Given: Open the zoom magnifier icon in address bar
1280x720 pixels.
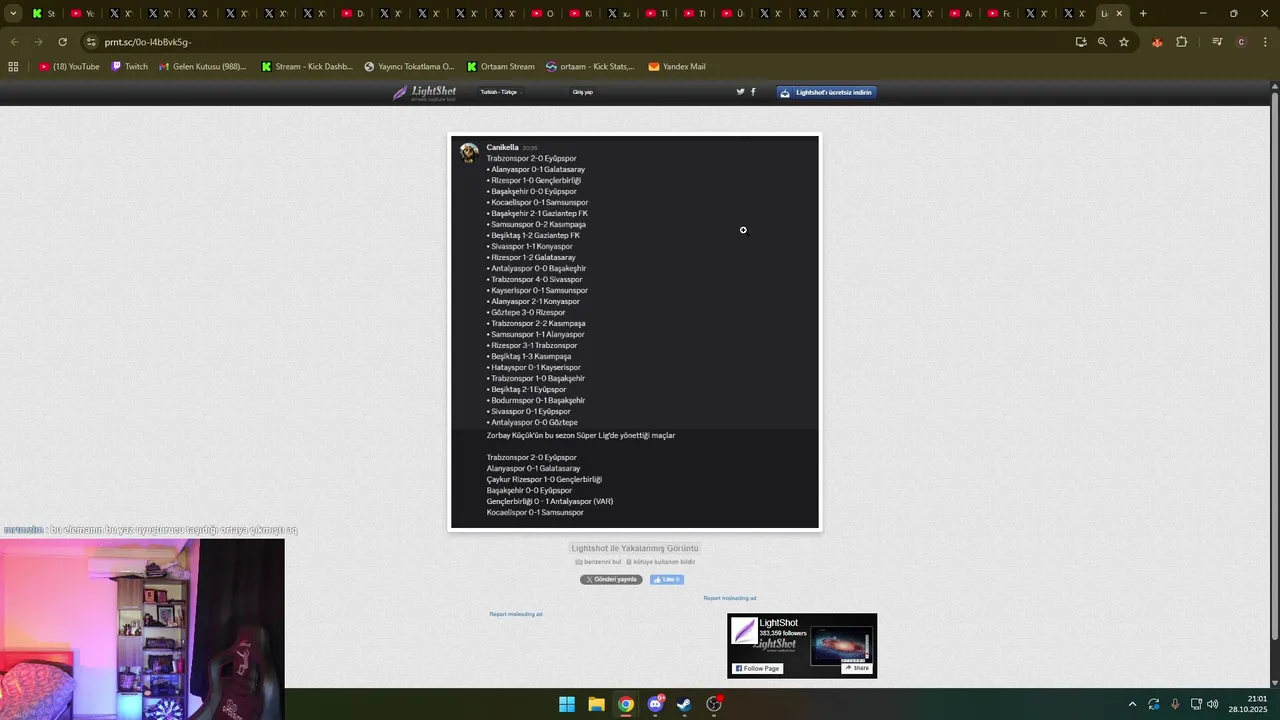Looking at the screenshot, I should (x=1102, y=42).
